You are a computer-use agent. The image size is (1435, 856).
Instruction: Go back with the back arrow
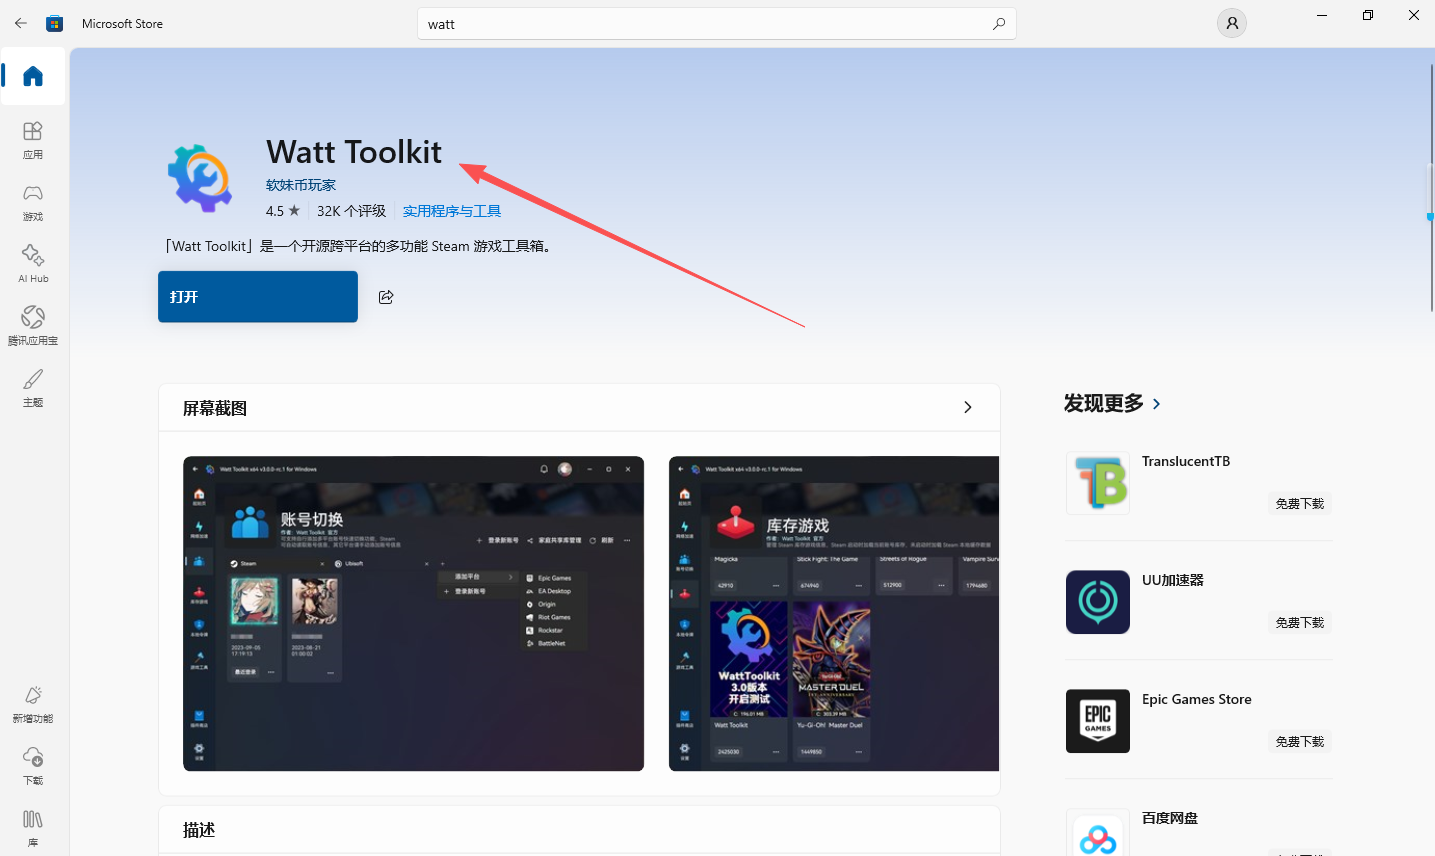tap(21, 23)
